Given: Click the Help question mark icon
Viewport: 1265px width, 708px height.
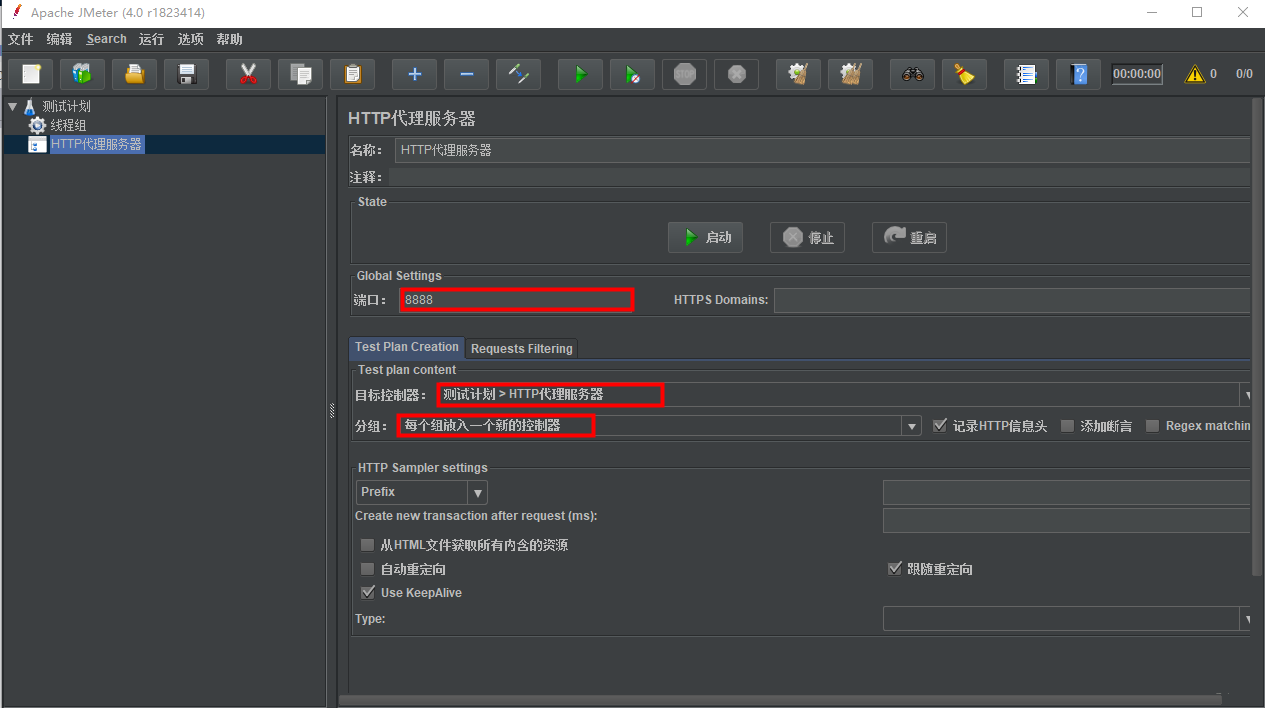Looking at the screenshot, I should tap(1078, 74).
